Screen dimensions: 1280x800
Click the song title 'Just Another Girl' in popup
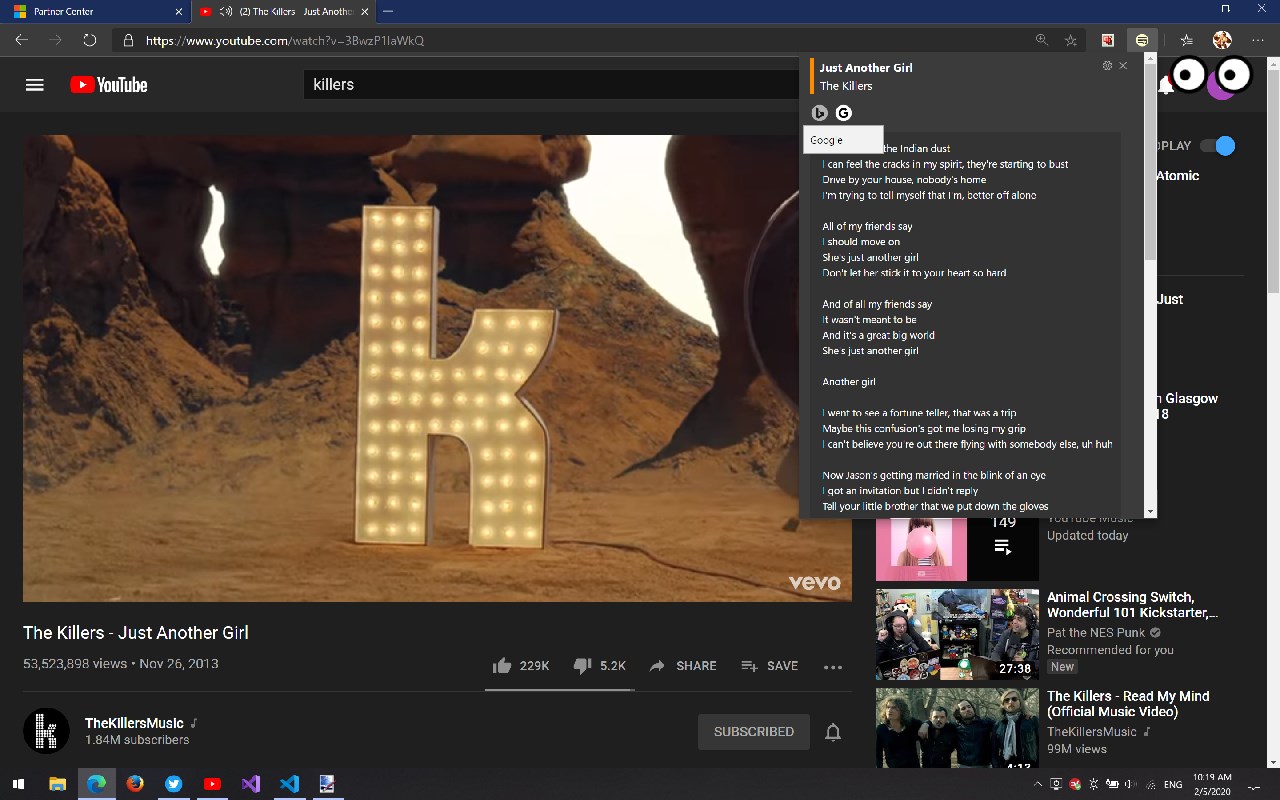(866, 68)
